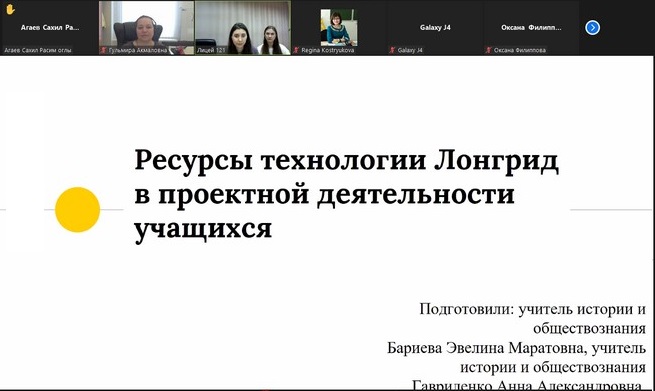Click 'Гавриленко Анна Александровна' text
Screen dimensions: 655x391
526,385
